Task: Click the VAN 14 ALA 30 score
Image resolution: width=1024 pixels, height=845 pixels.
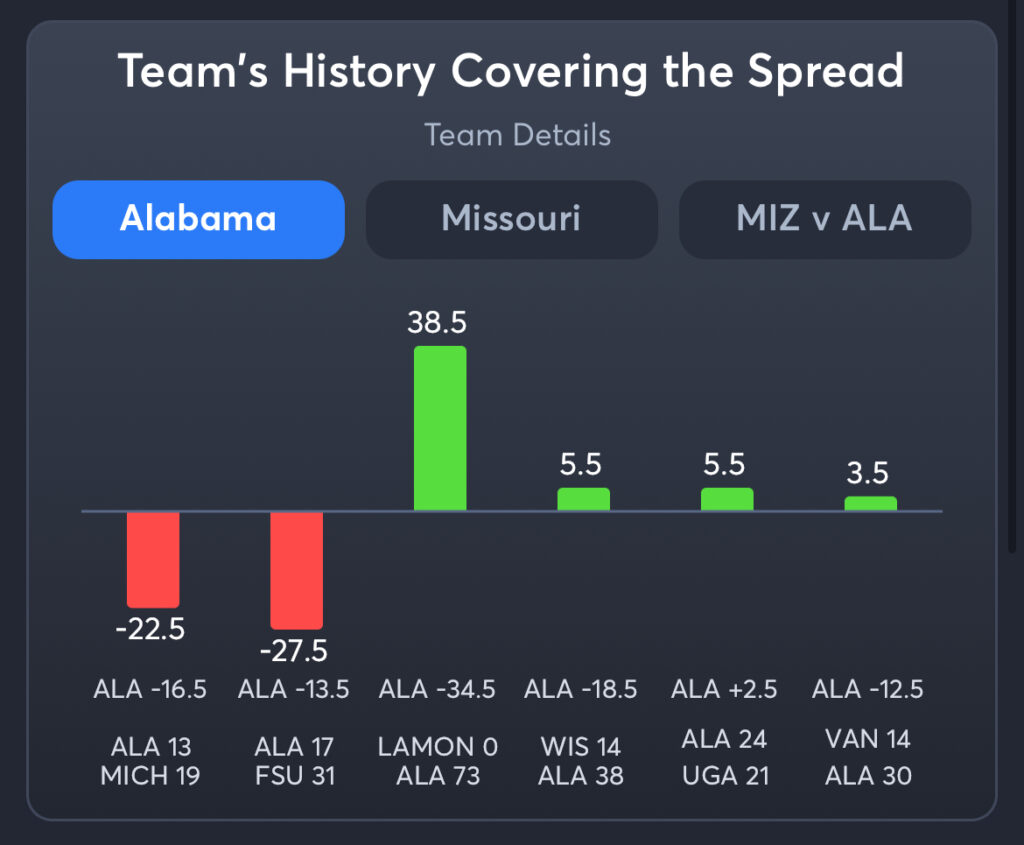Action: point(868,757)
